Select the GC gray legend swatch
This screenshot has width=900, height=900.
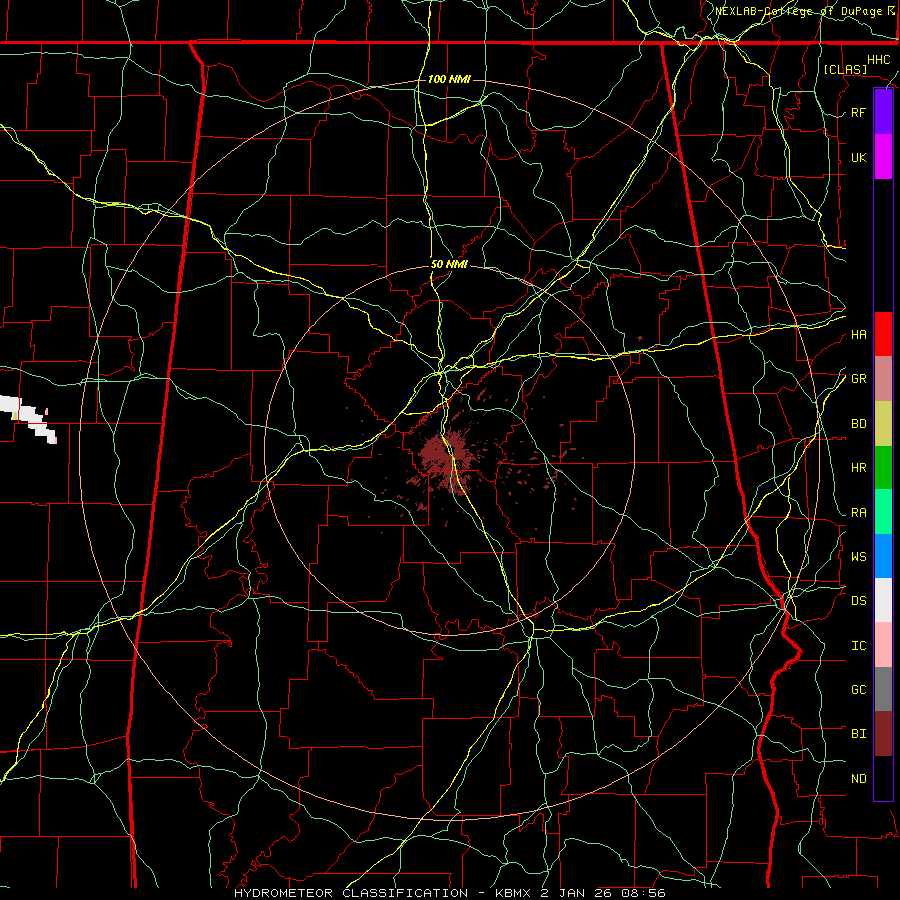pos(883,689)
